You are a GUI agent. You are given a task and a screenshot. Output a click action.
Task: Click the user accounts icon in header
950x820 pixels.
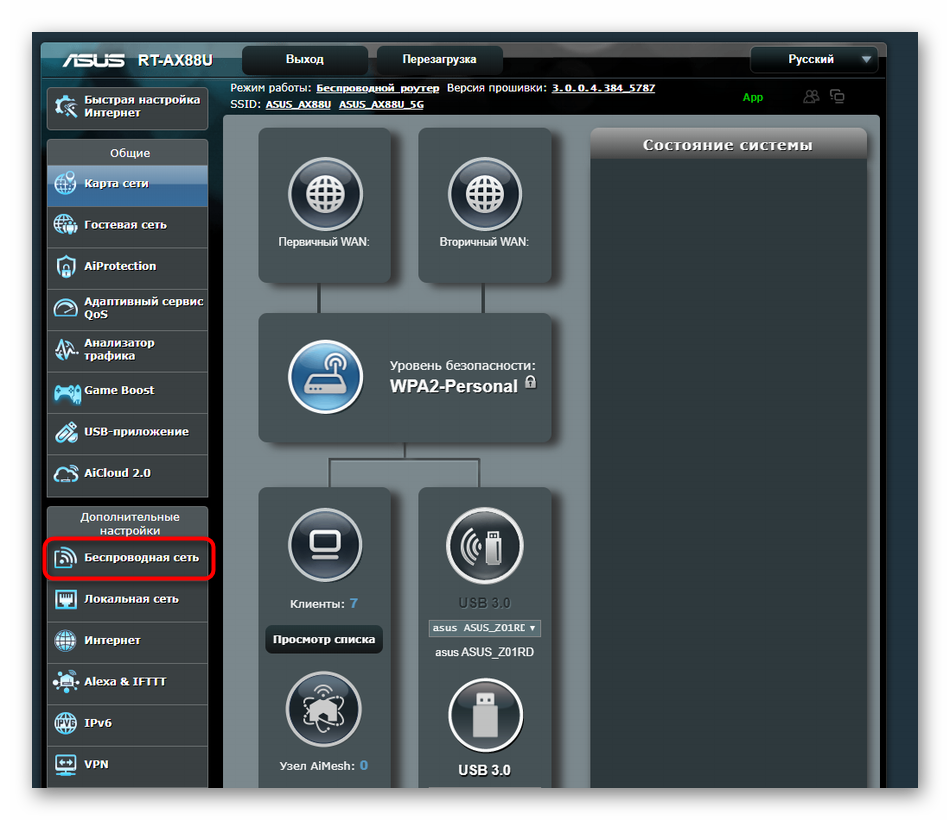tap(811, 97)
